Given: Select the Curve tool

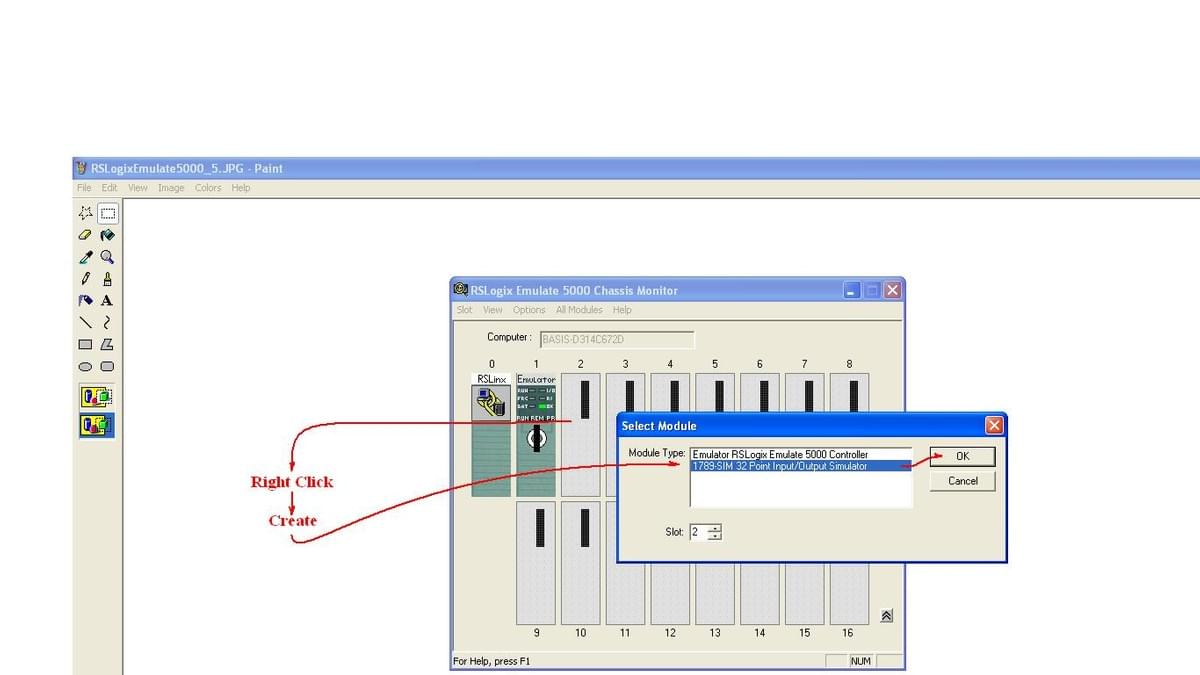Looking at the screenshot, I should 106,322.
